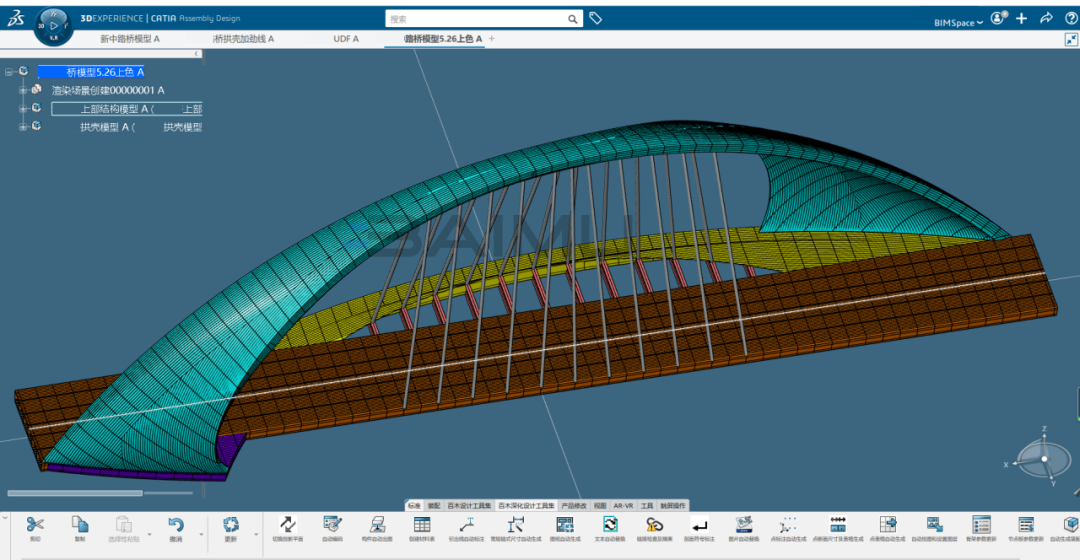Image resolution: width=1080 pixels, height=560 pixels.
Task: Click the share arrow icon at top right
Action: click(1046, 18)
